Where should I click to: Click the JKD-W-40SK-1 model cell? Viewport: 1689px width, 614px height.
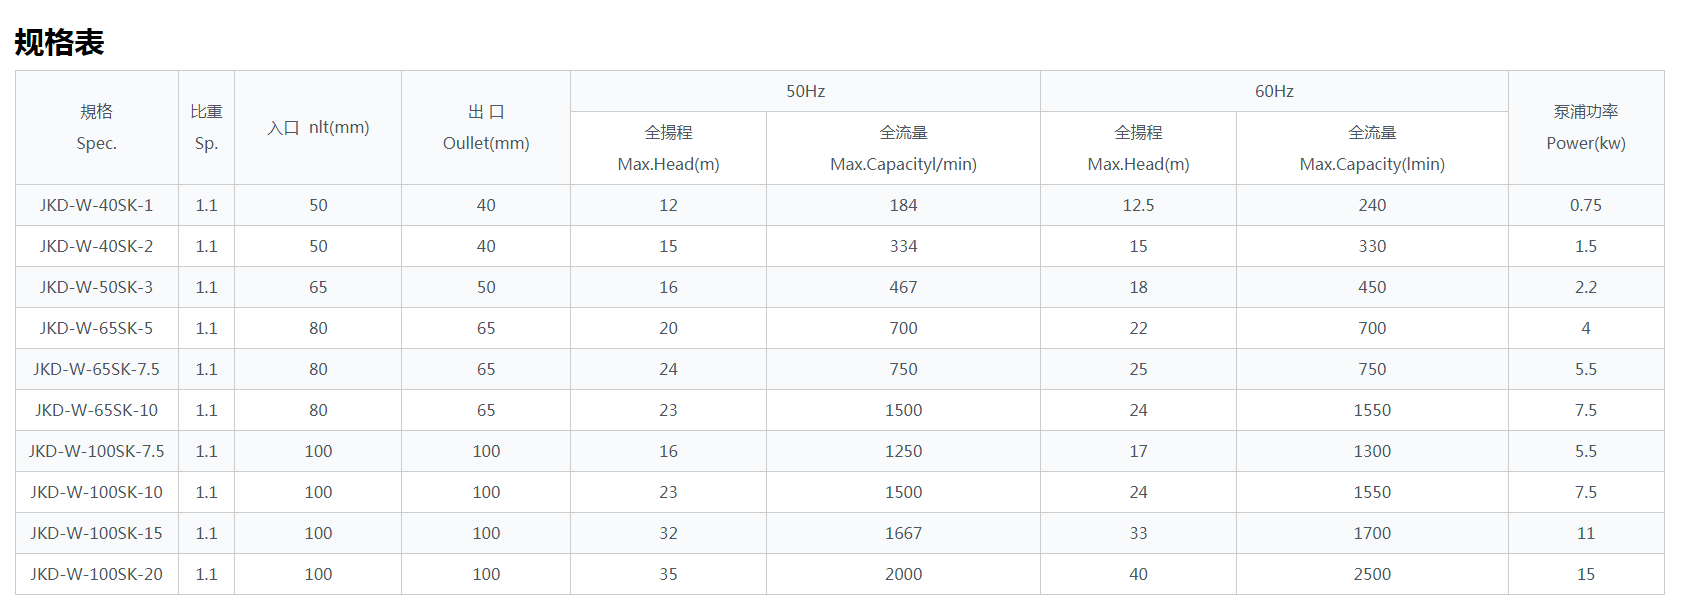(x=97, y=205)
